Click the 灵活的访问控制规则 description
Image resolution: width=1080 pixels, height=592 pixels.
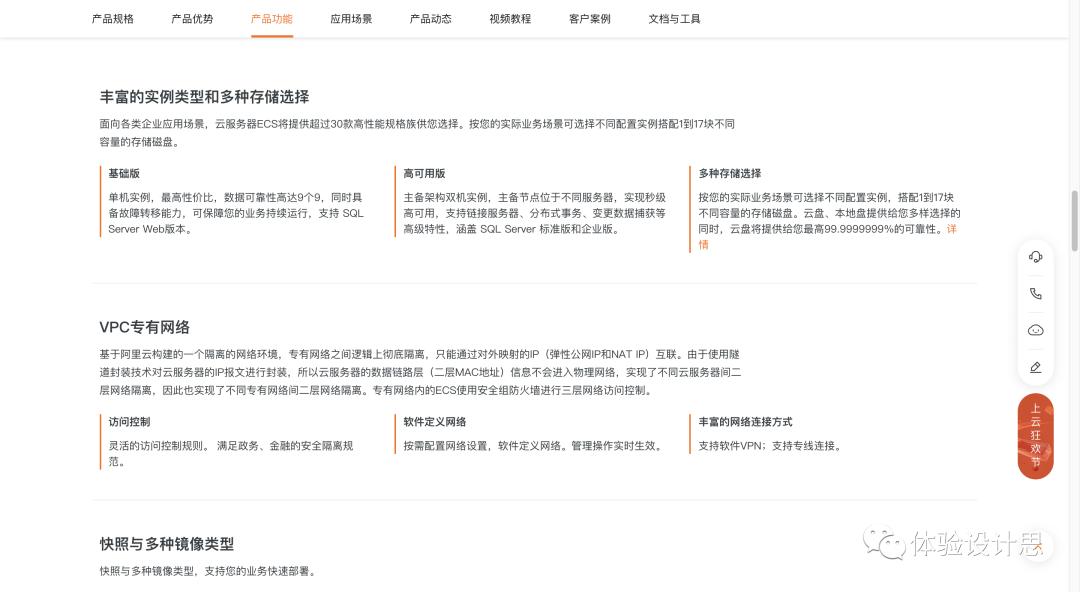(231, 453)
